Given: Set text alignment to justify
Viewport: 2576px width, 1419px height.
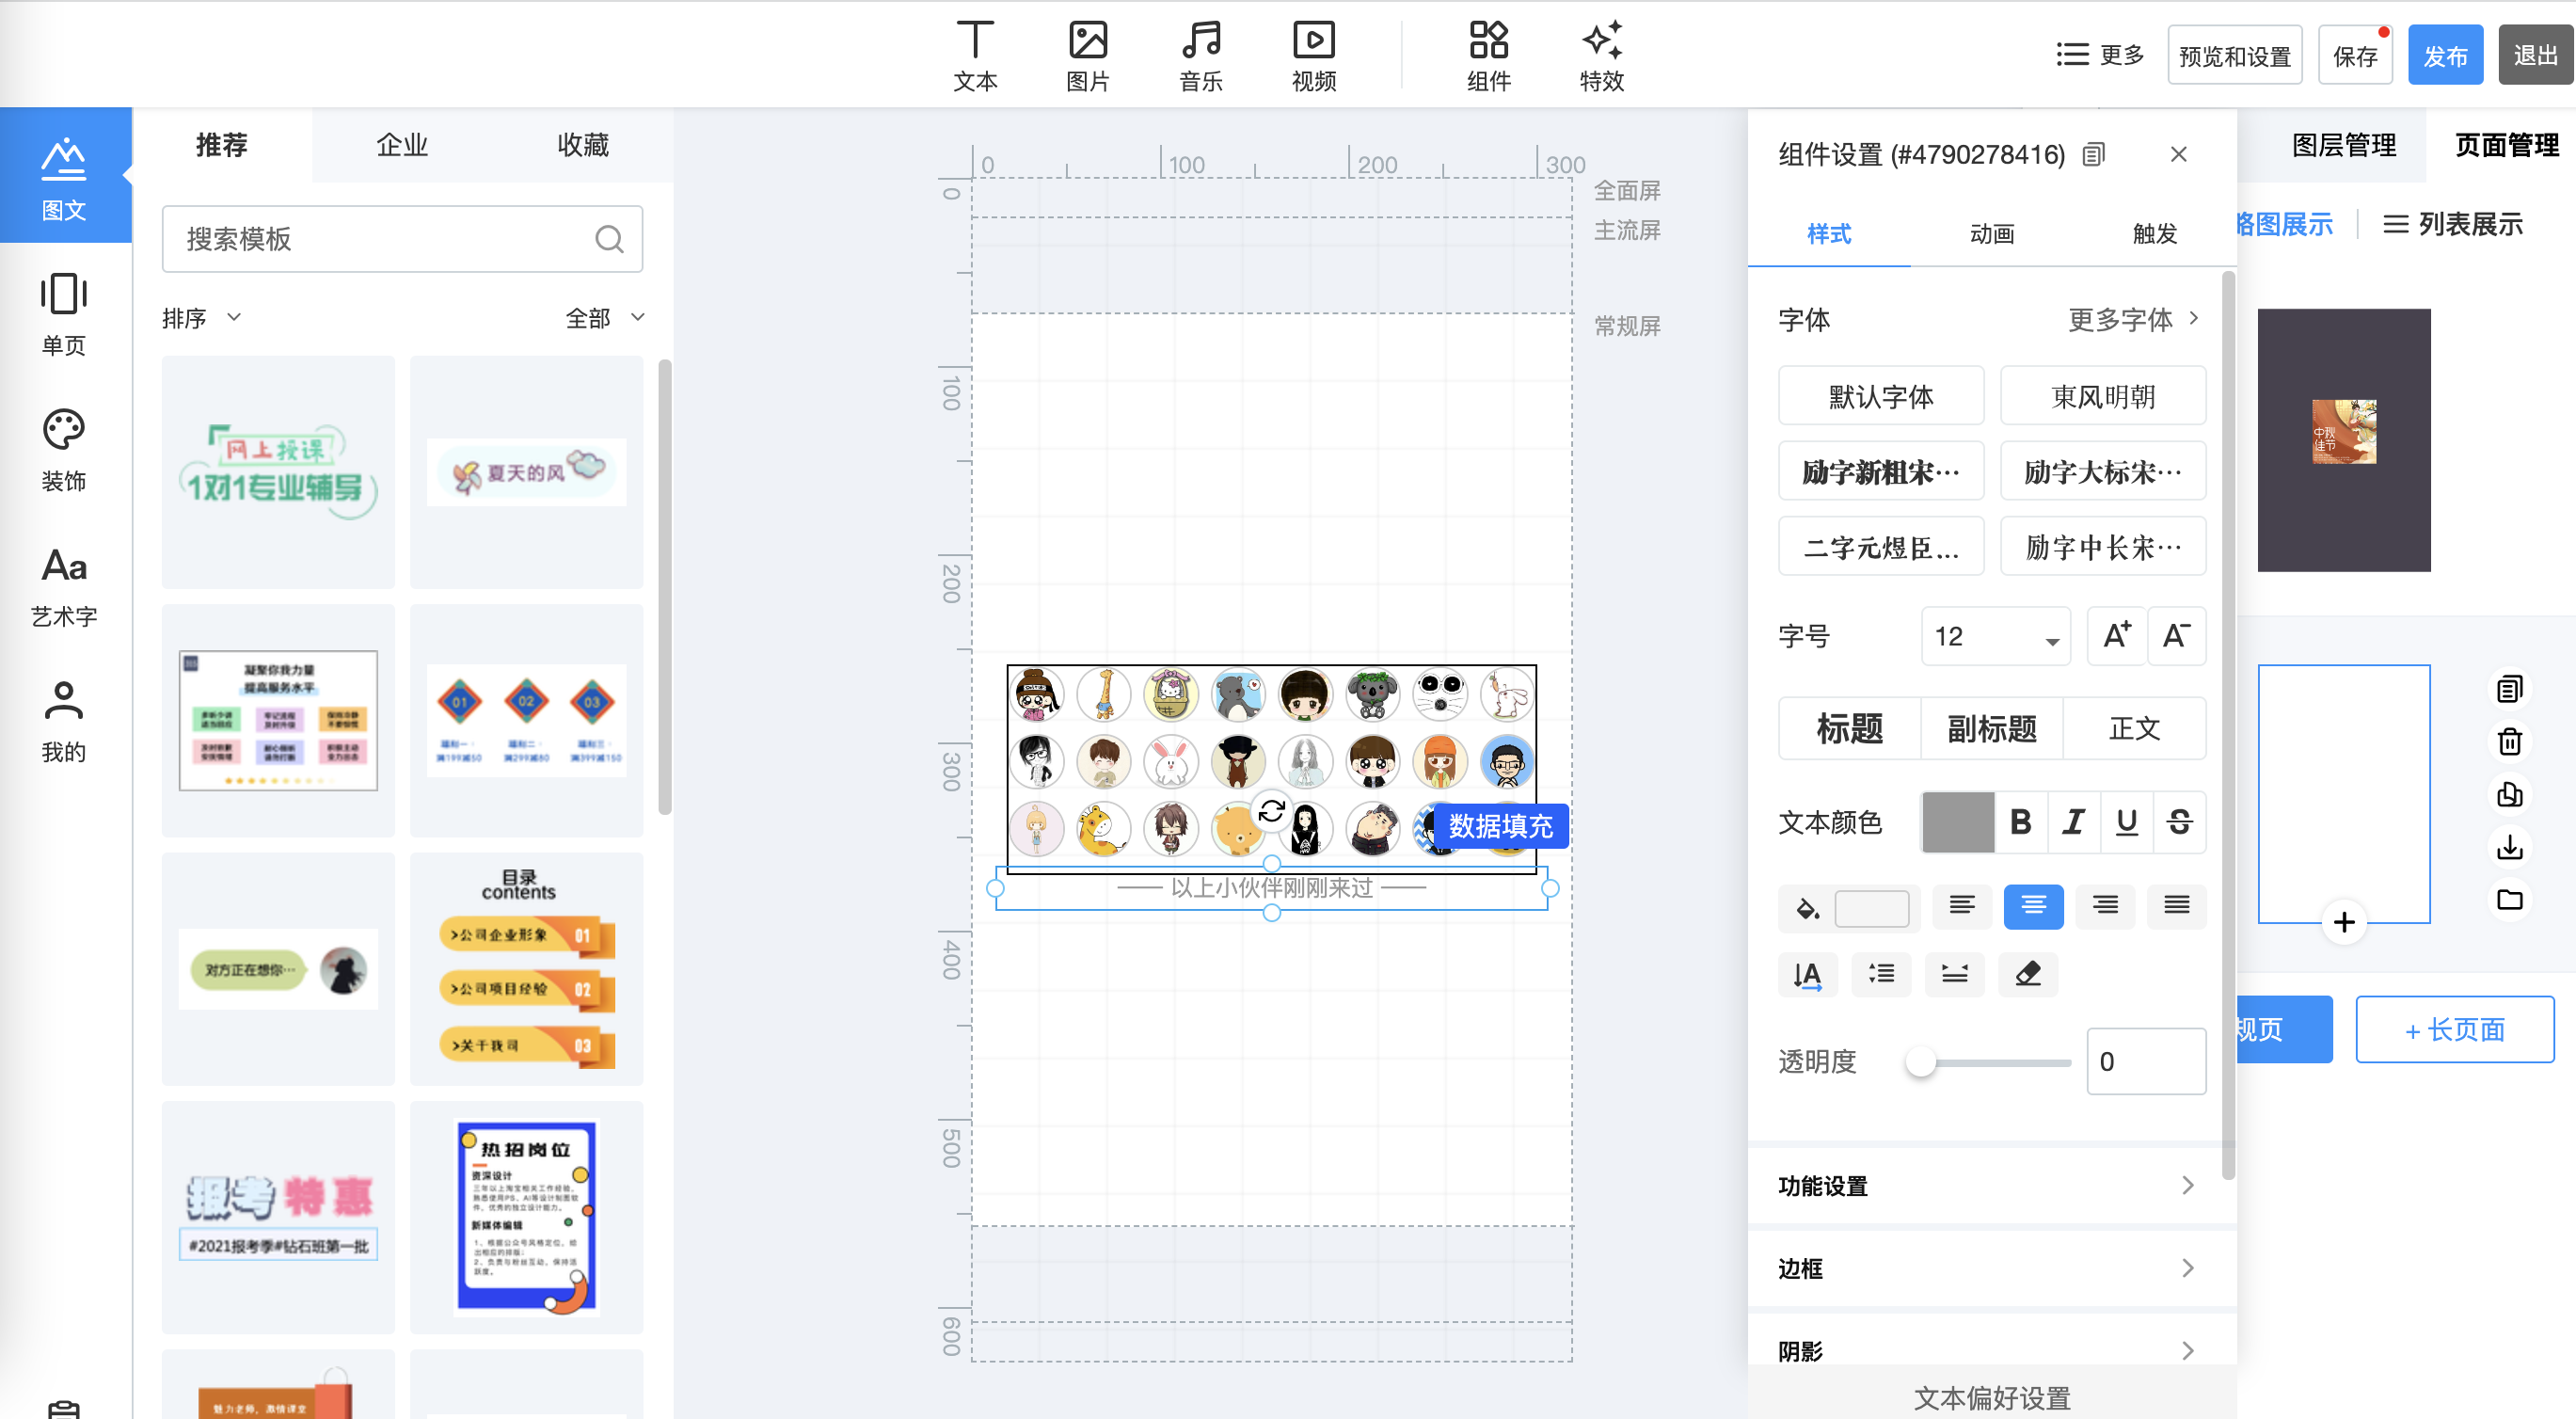Looking at the screenshot, I should click(x=2177, y=906).
